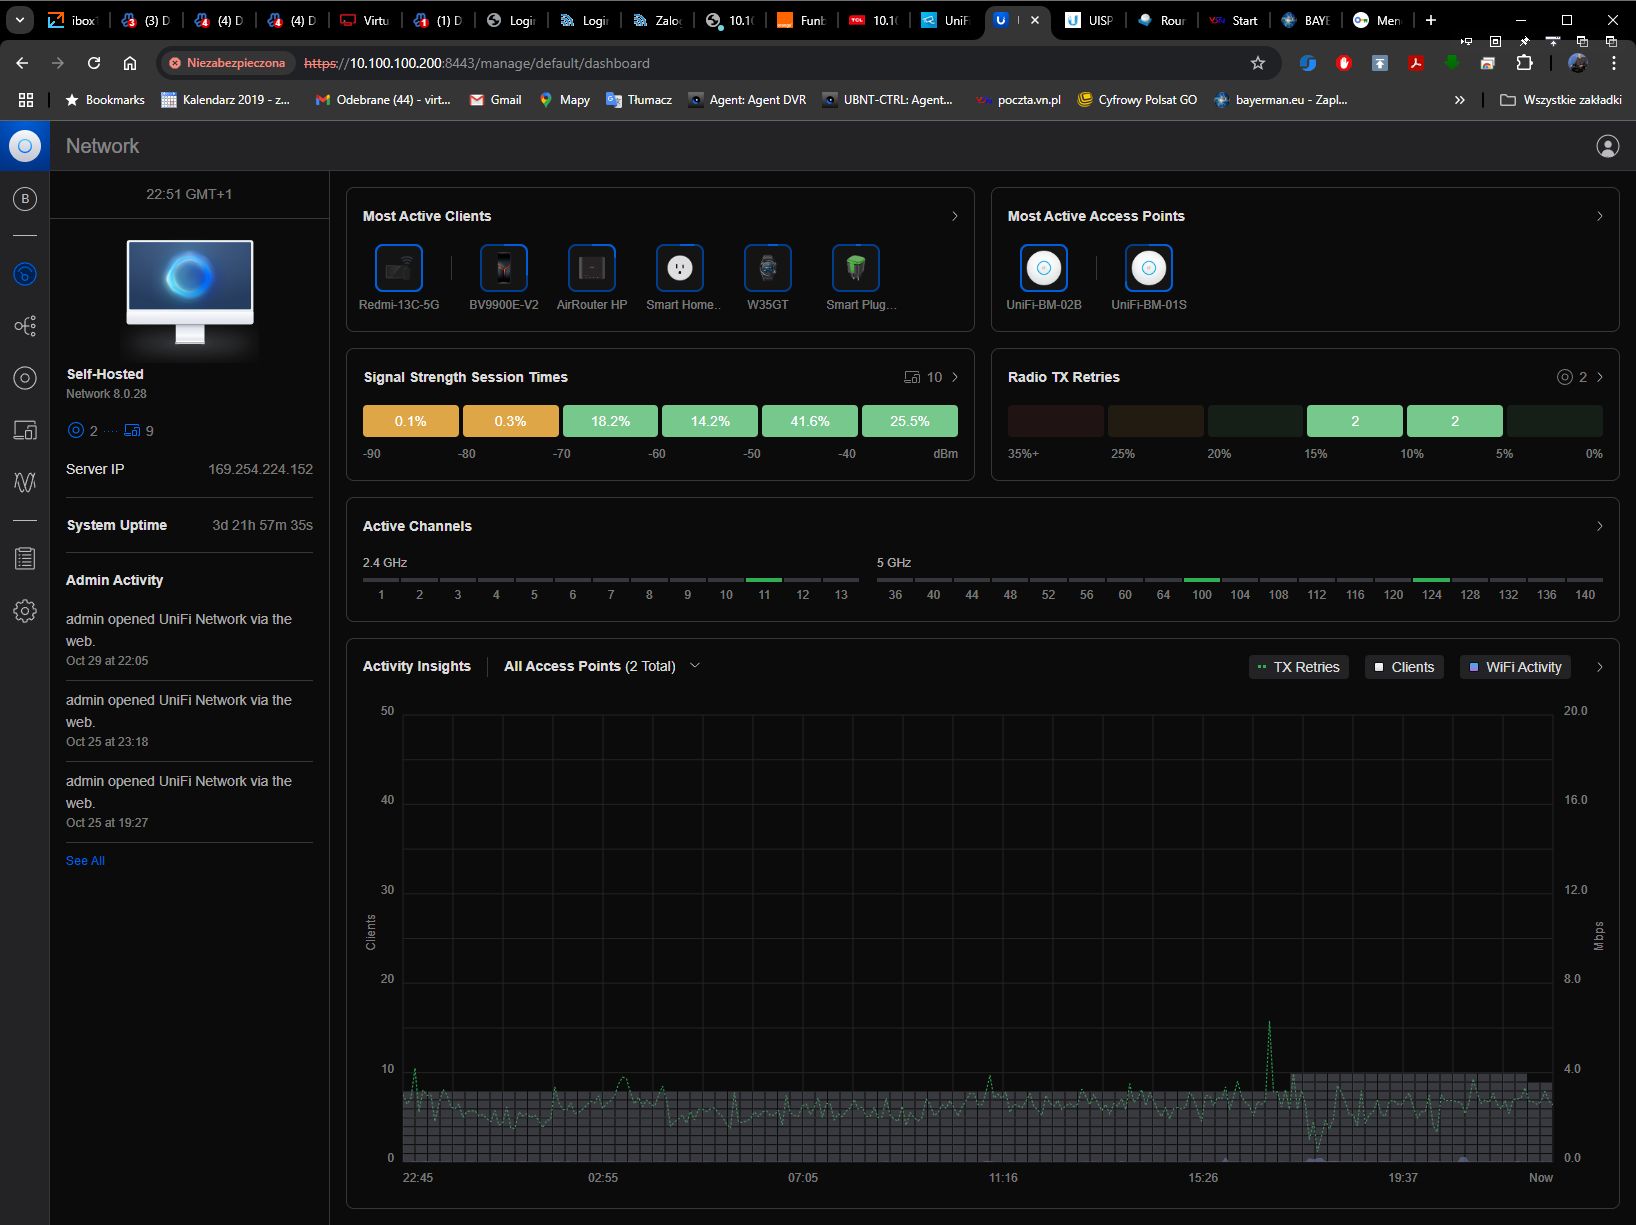Open the tab search dropdown arrow
The height and width of the screenshot is (1225, 1636).
tap(19, 20)
